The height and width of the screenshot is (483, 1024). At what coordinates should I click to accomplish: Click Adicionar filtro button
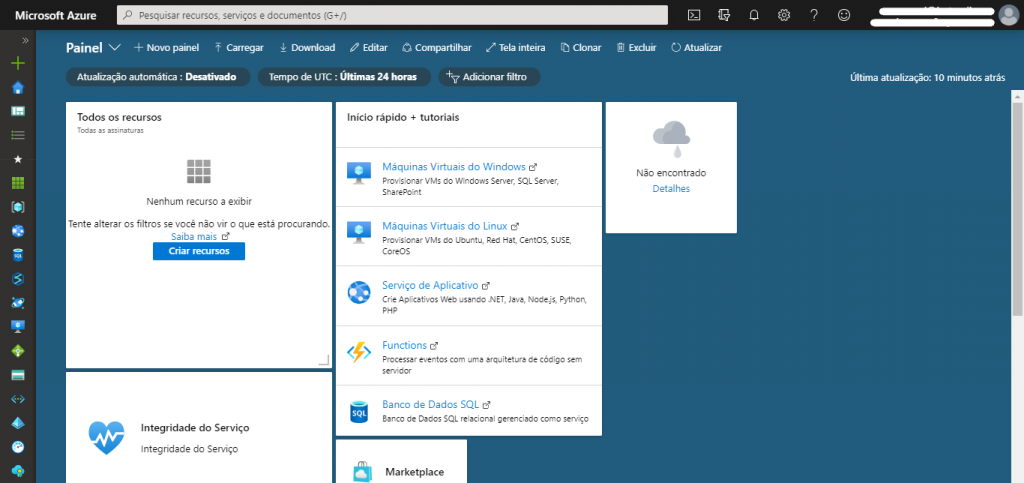coord(490,77)
